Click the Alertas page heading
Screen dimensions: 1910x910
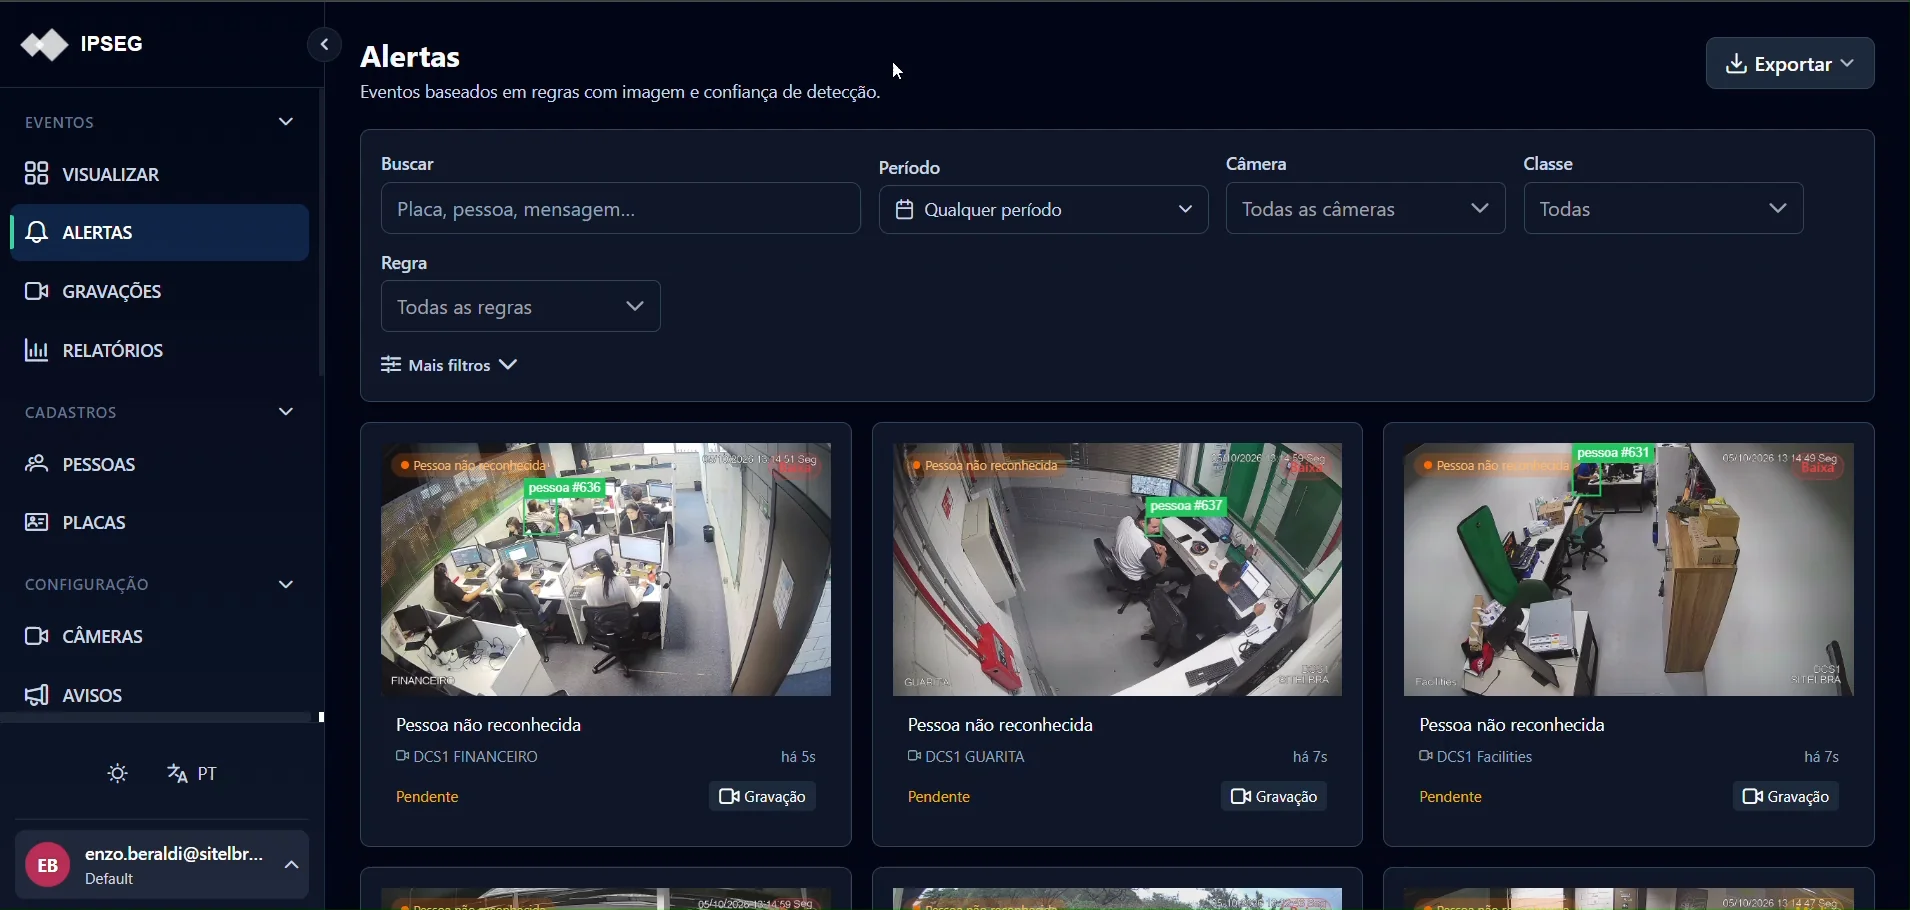point(411,57)
